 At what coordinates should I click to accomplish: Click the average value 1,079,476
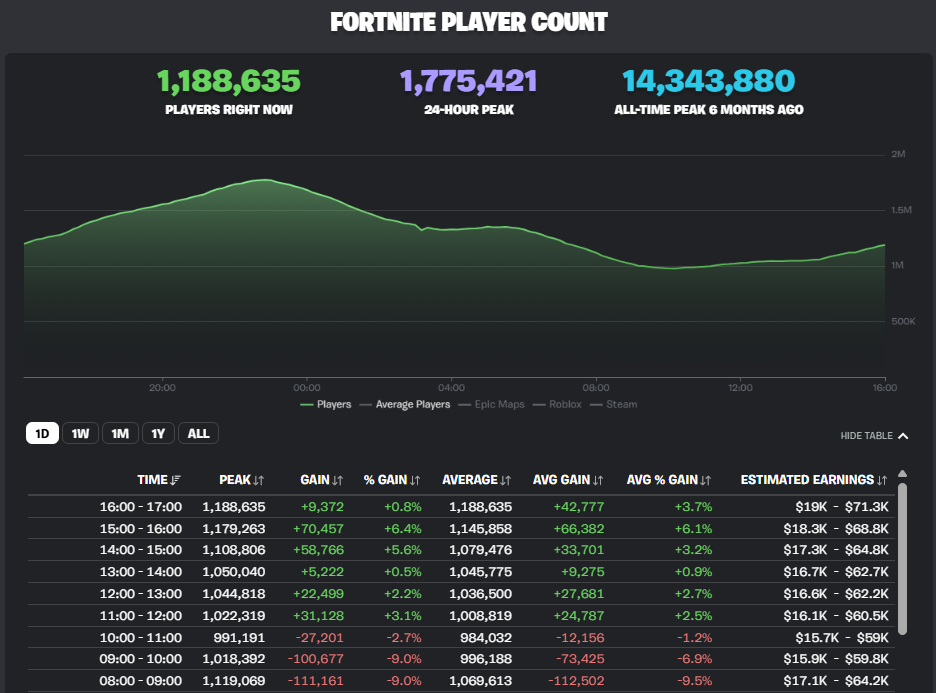click(x=481, y=550)
